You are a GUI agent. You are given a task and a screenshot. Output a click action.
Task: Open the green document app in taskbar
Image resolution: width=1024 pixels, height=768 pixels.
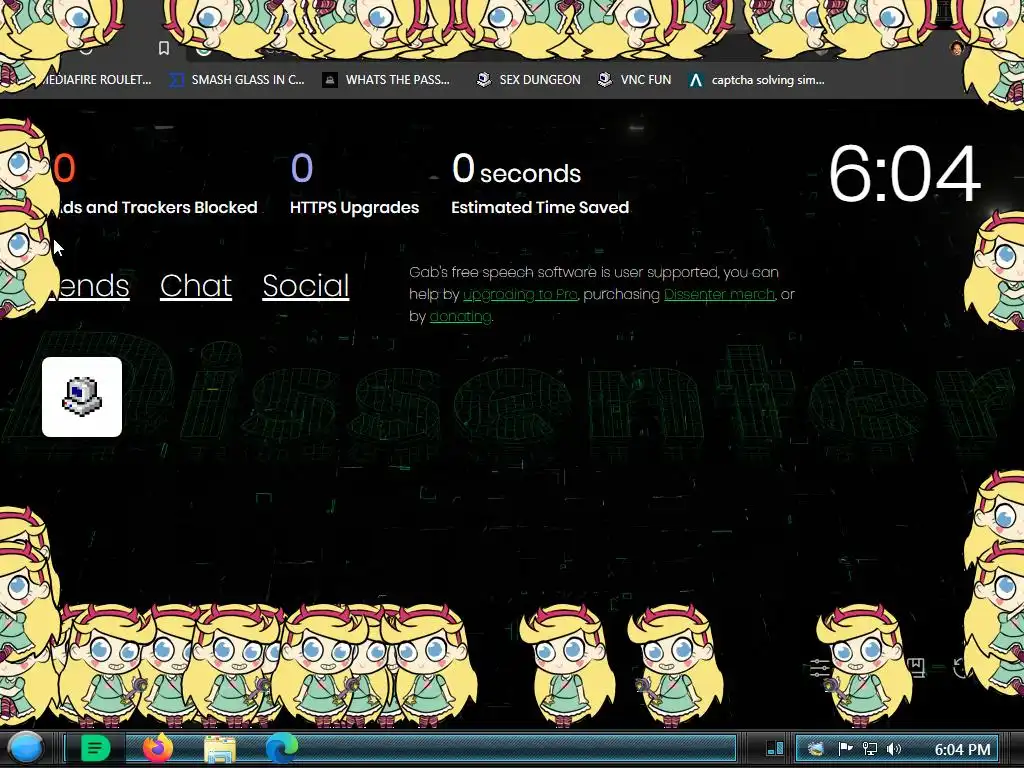point(95,748)
